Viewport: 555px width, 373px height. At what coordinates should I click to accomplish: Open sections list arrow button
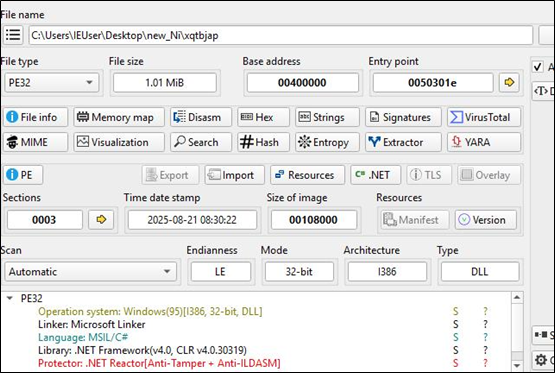click(101, 220)
